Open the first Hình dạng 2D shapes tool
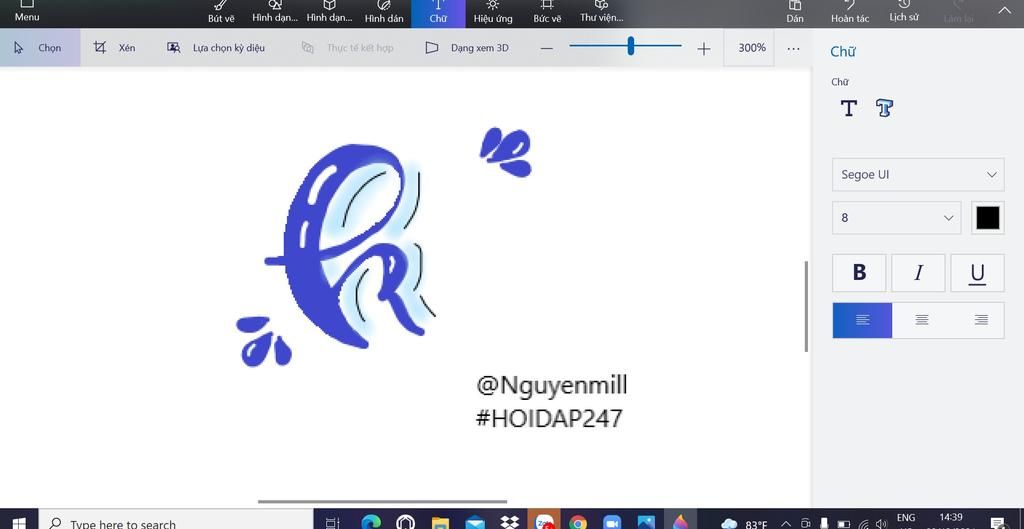 (x=275, y=13)
